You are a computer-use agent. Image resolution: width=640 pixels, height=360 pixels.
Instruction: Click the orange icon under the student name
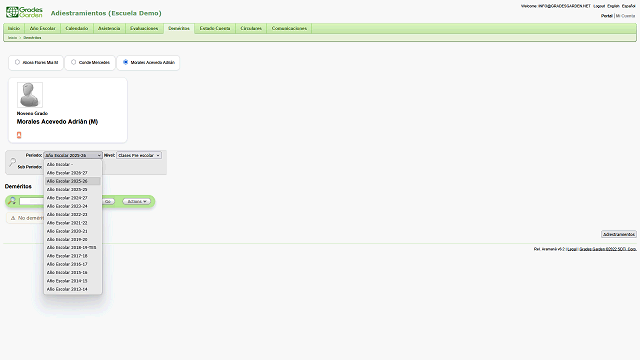19,135
